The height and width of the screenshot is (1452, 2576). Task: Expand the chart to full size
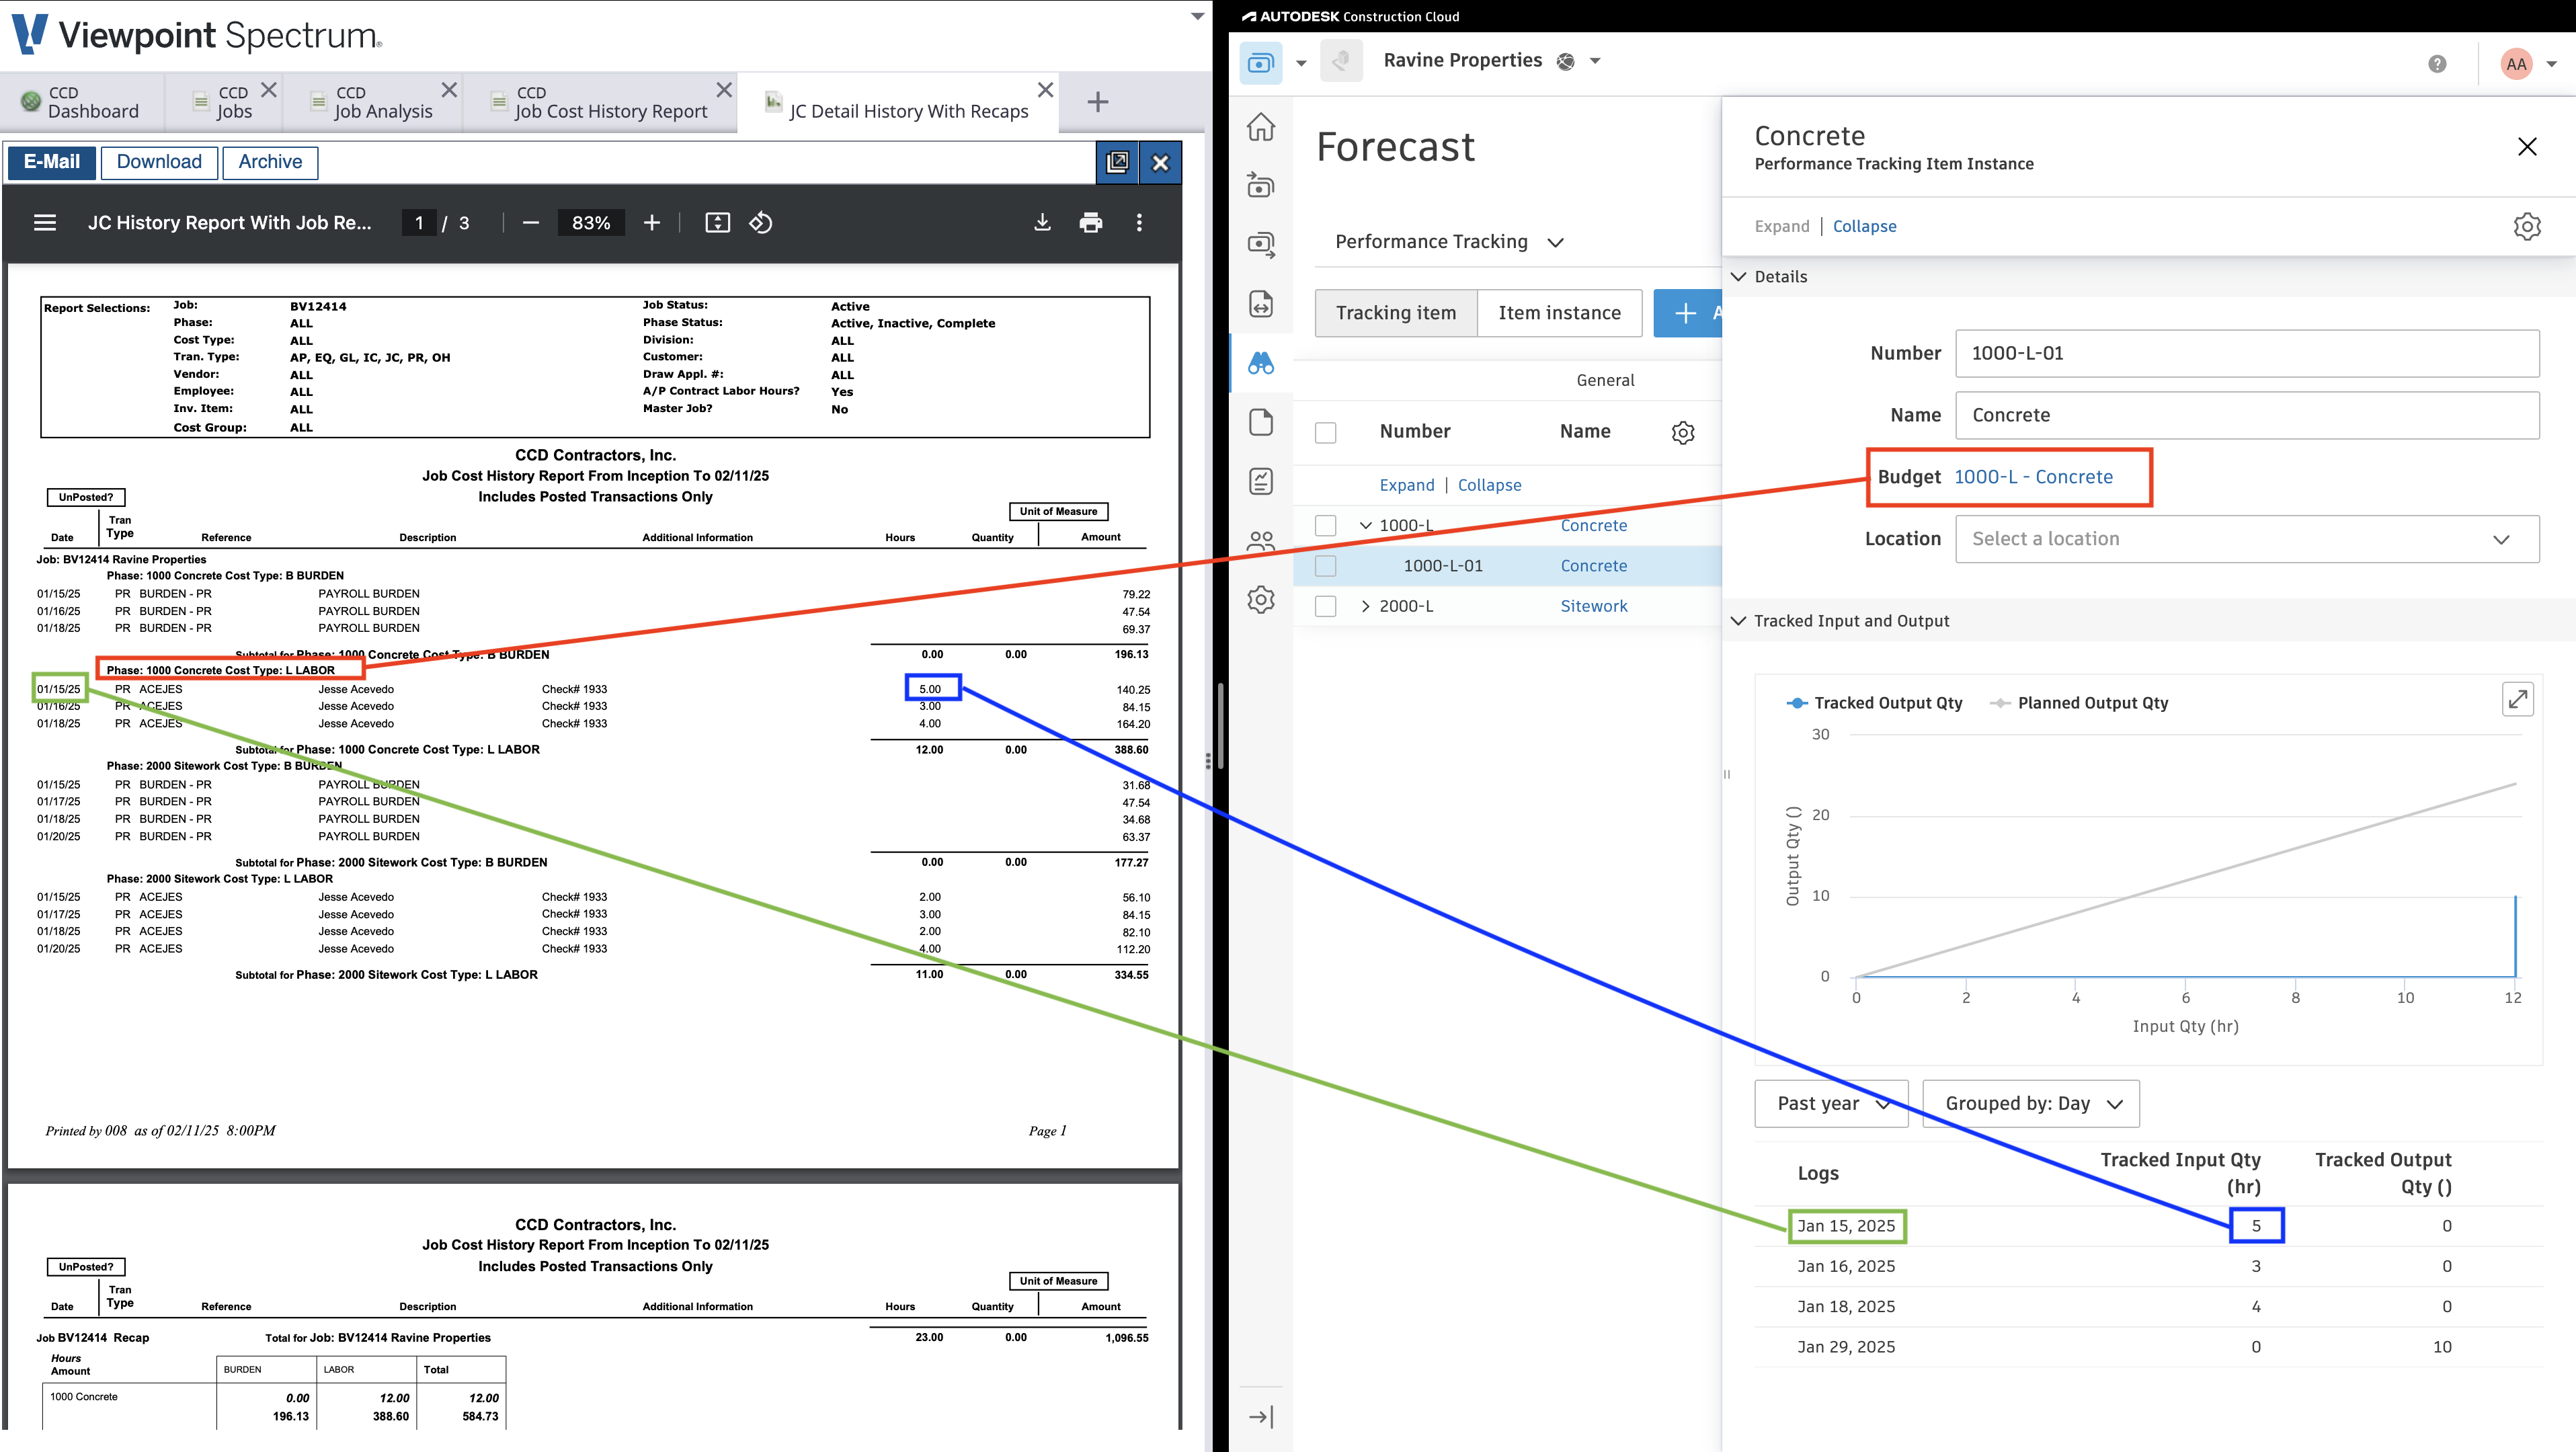(x=2517, y=699)
